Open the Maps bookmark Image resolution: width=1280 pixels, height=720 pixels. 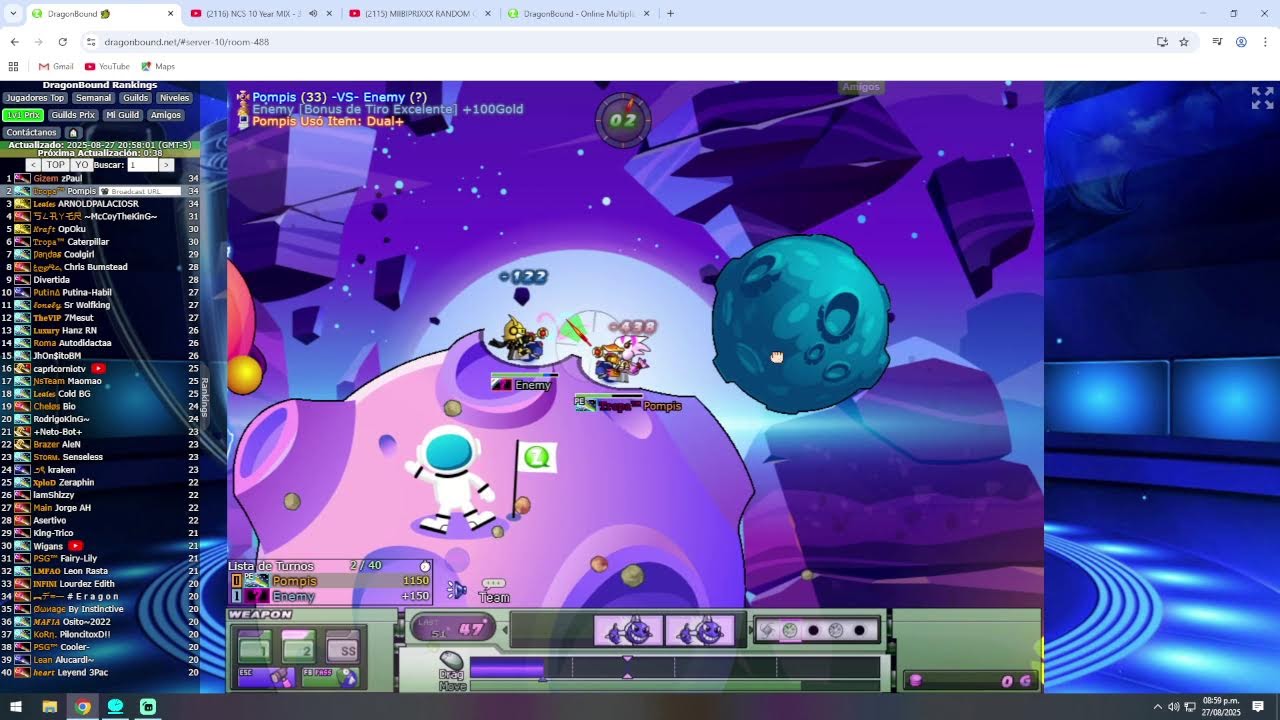(x=158, y=66)
